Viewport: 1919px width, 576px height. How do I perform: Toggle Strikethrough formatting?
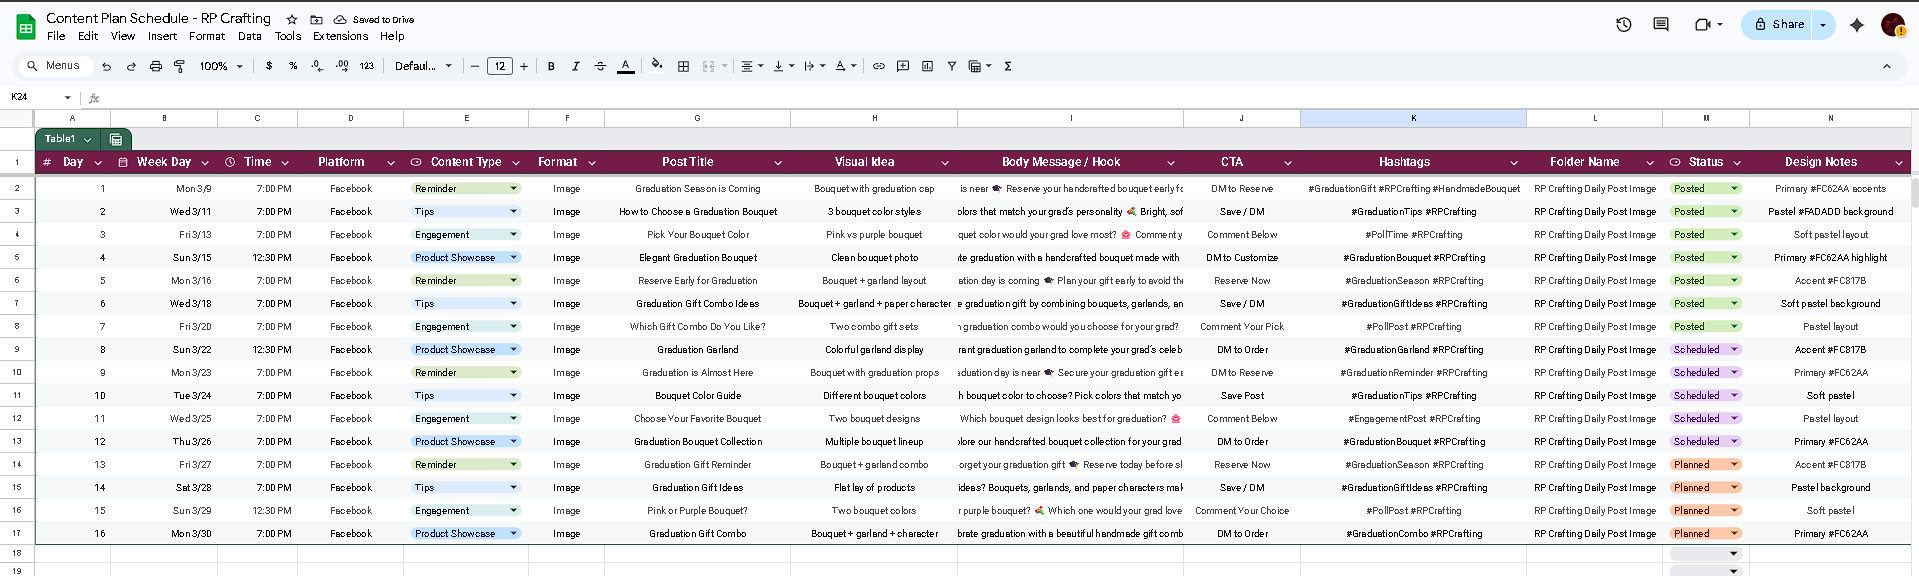[600, 66]
